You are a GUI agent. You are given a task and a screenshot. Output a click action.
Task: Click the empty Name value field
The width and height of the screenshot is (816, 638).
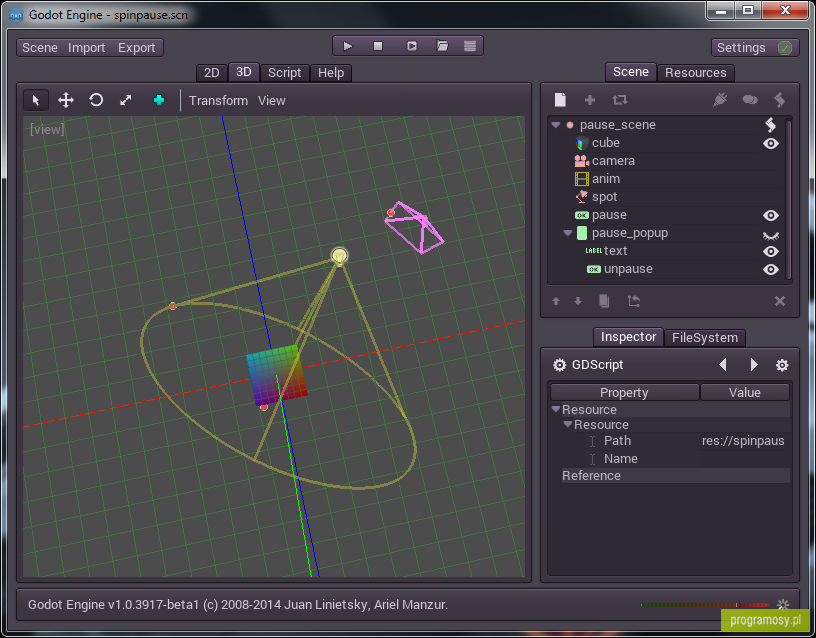pyautogui.click(x=744, y=458)
